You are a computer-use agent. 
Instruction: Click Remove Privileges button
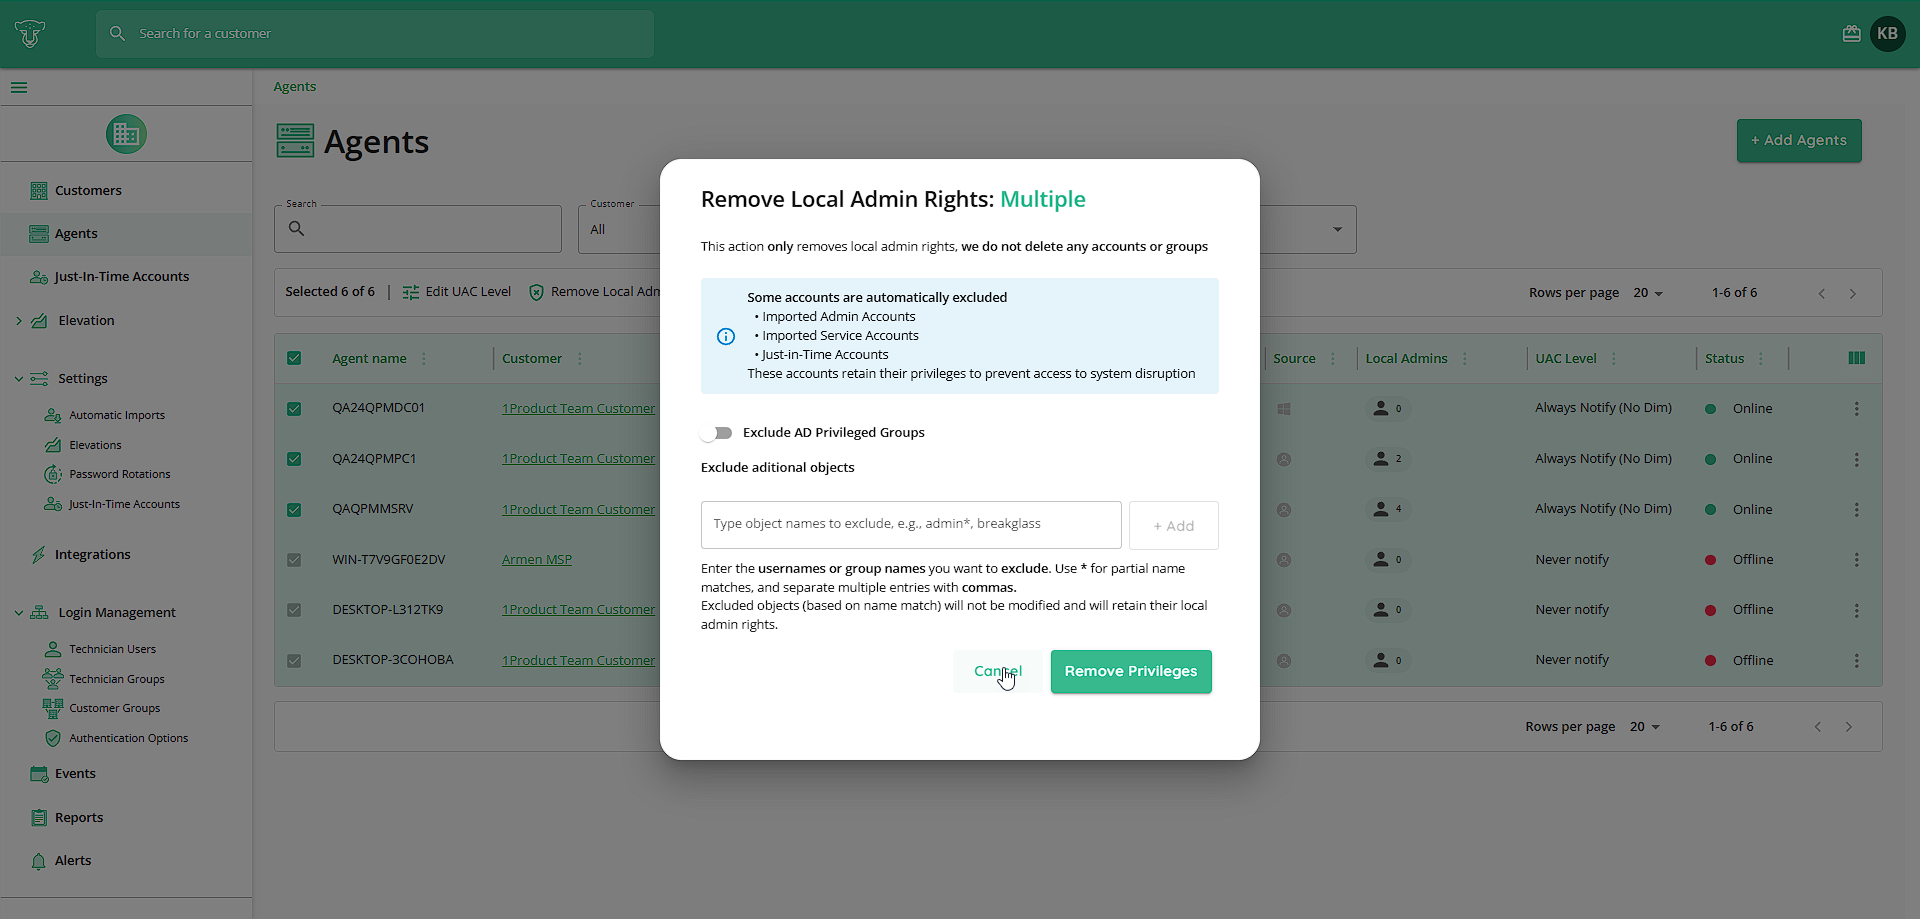1131,672
